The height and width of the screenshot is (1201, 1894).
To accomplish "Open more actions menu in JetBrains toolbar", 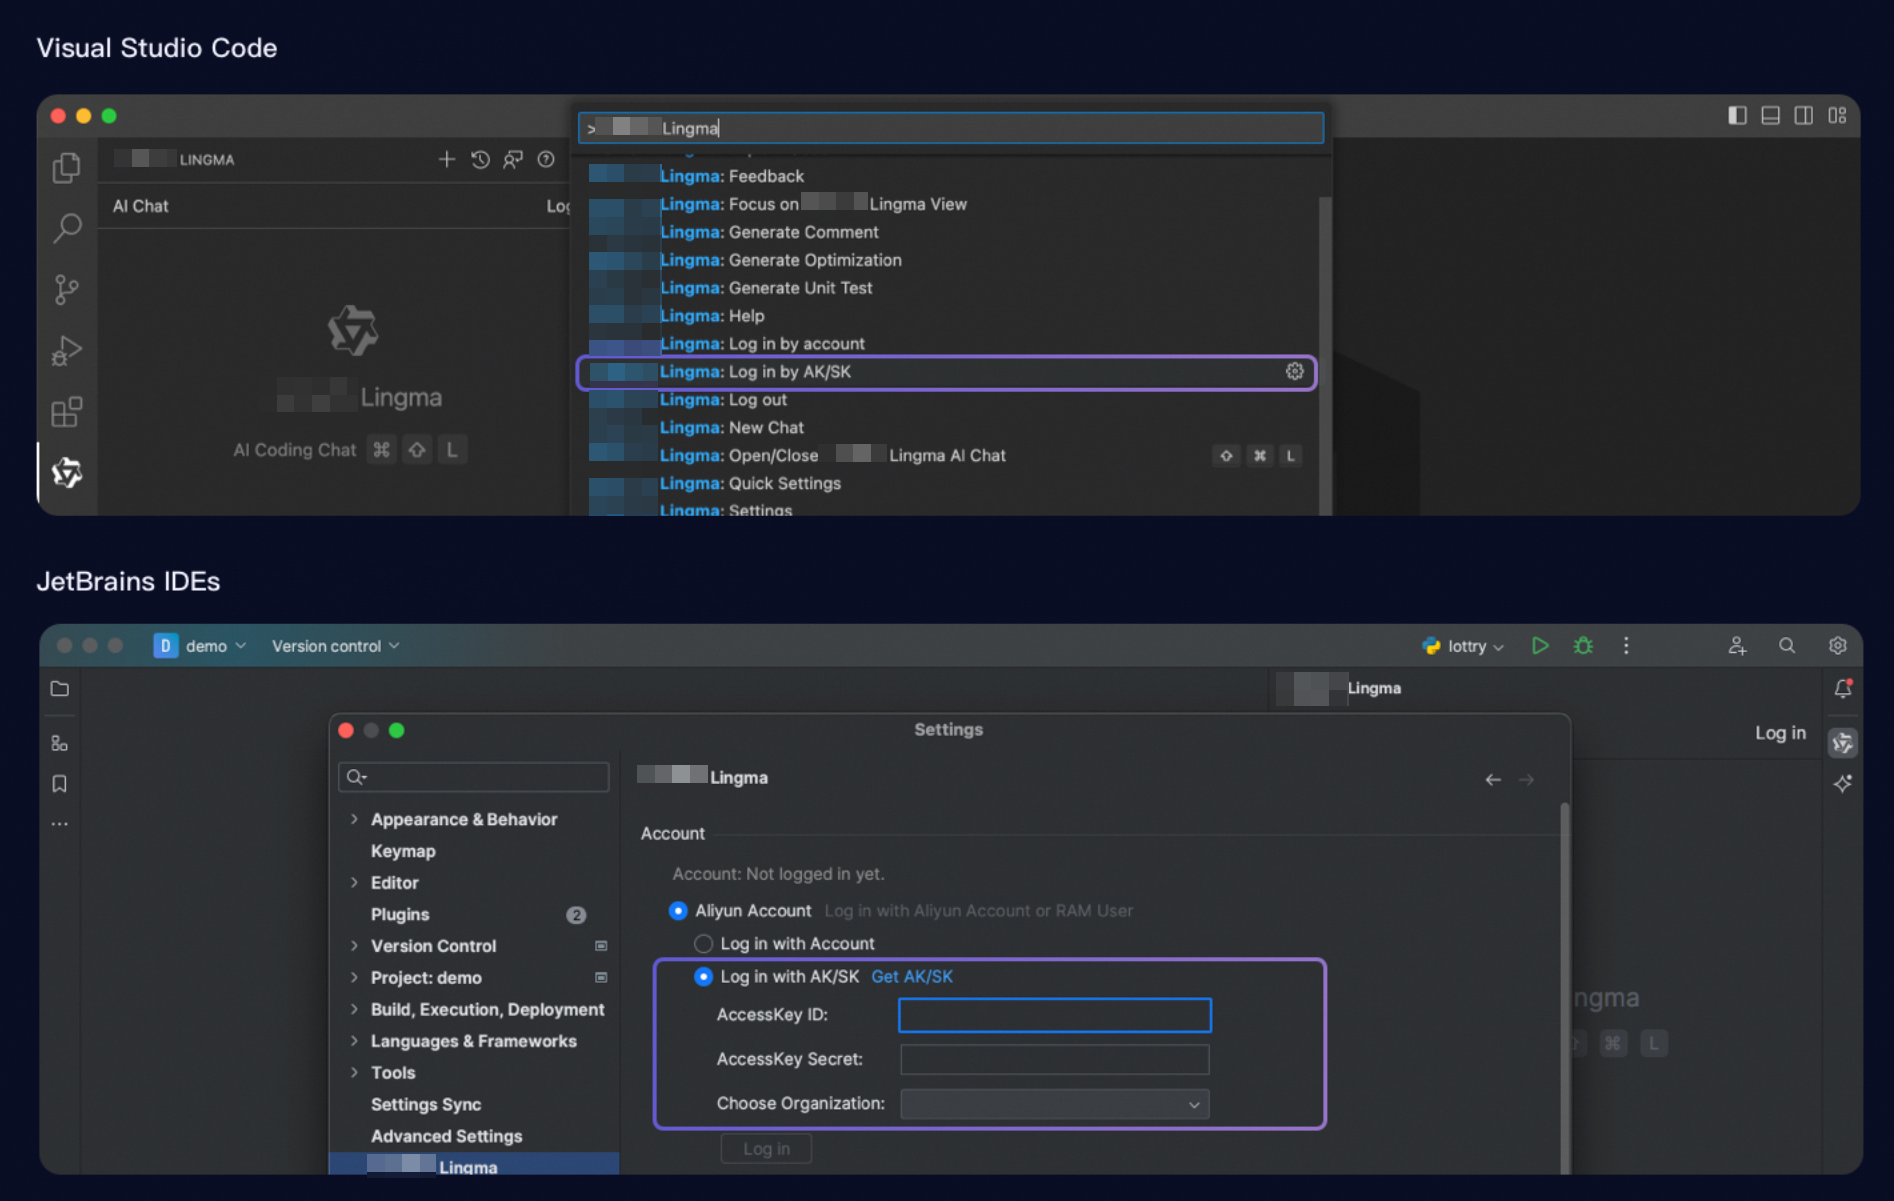I will [x=1626, y=646].
